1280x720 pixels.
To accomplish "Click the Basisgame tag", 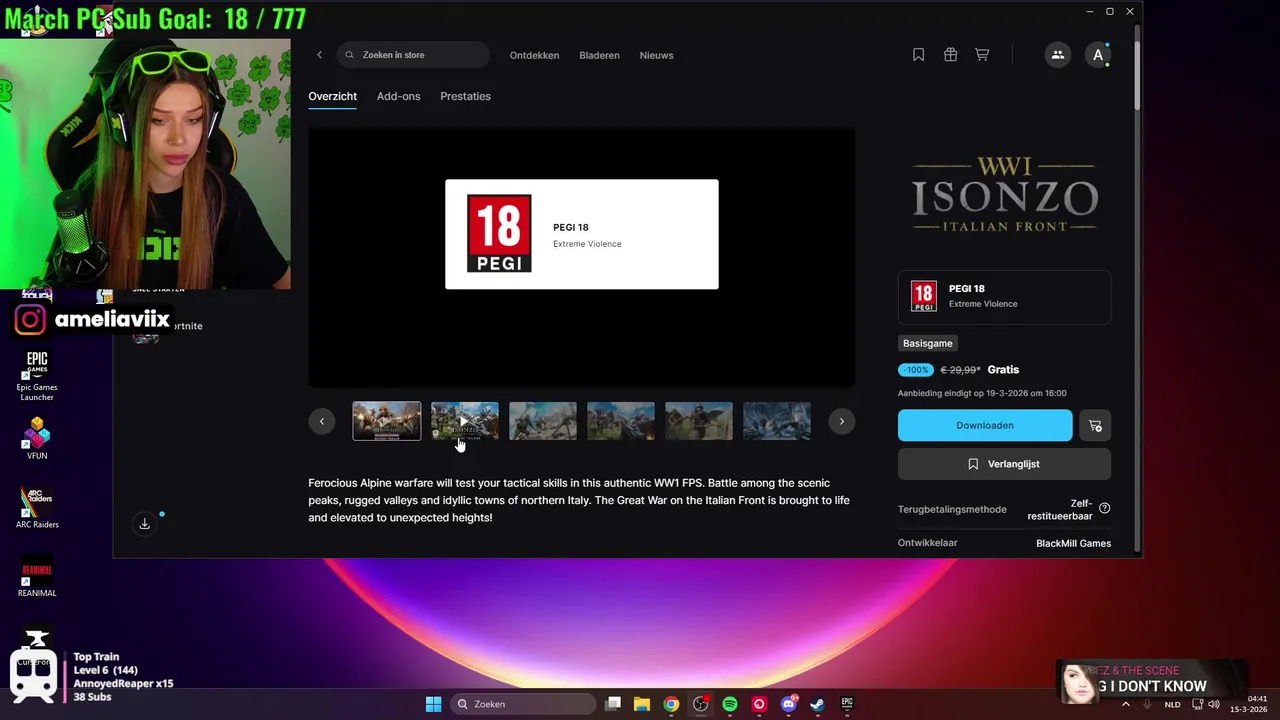I will [927, 343].
